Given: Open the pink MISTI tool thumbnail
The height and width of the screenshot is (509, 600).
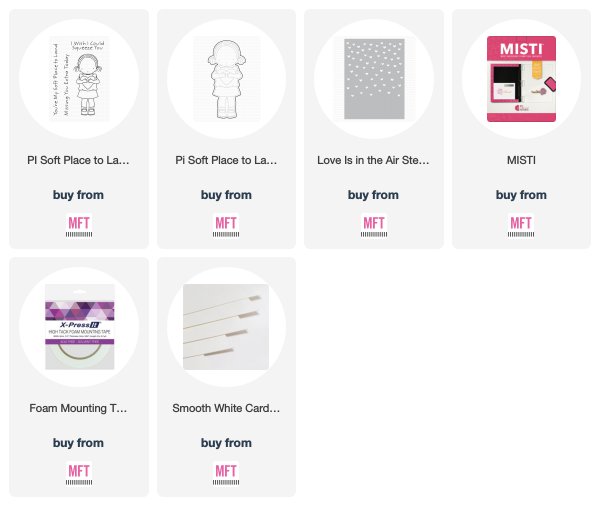Looking at the screenshot, I should point(521,79).
